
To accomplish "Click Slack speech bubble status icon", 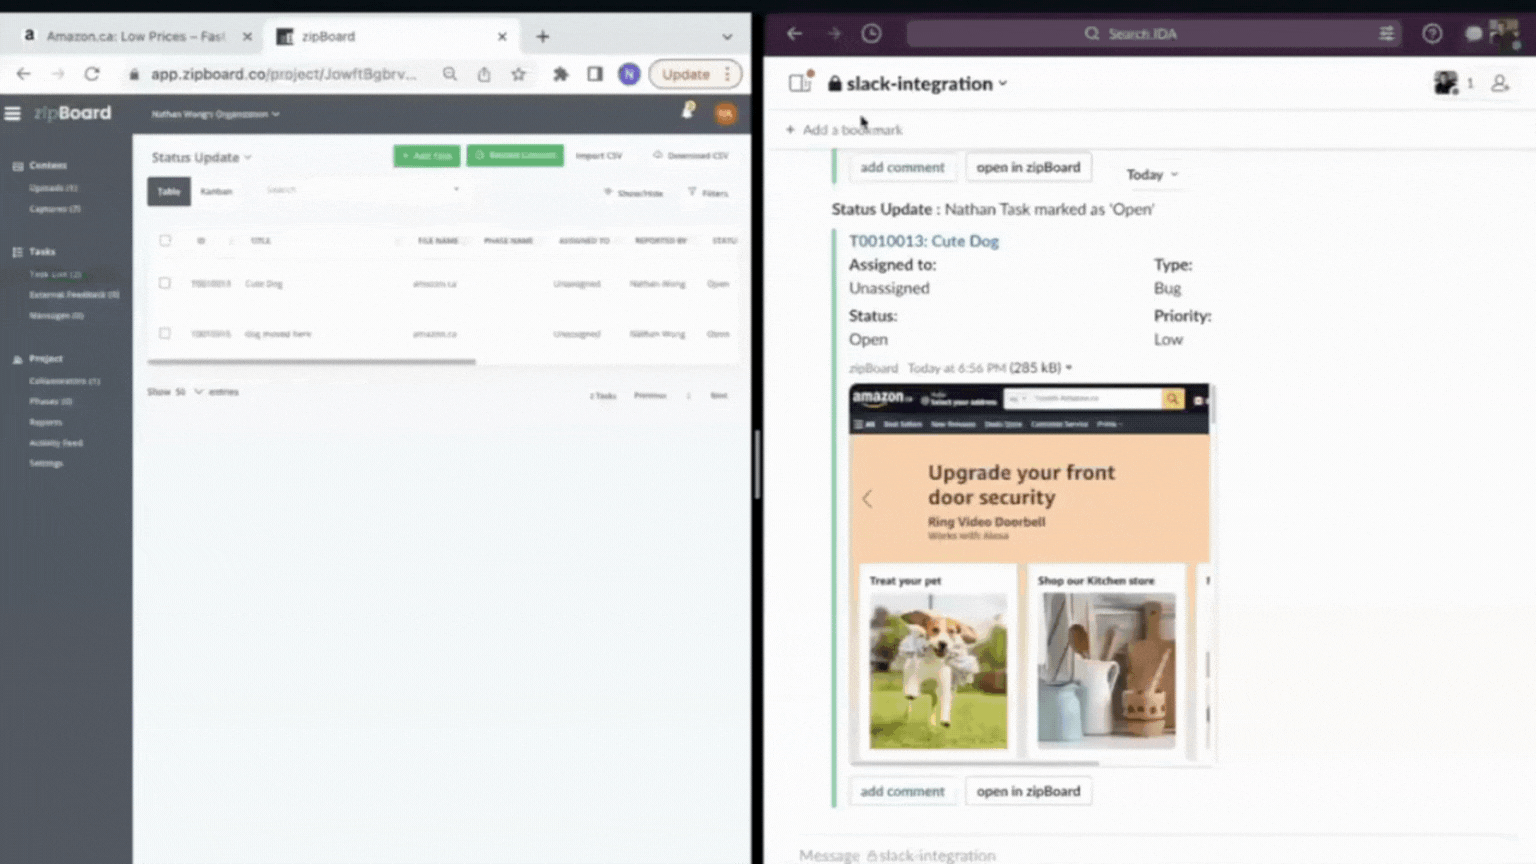I will pyautogui.click(x=1474, y=33).
